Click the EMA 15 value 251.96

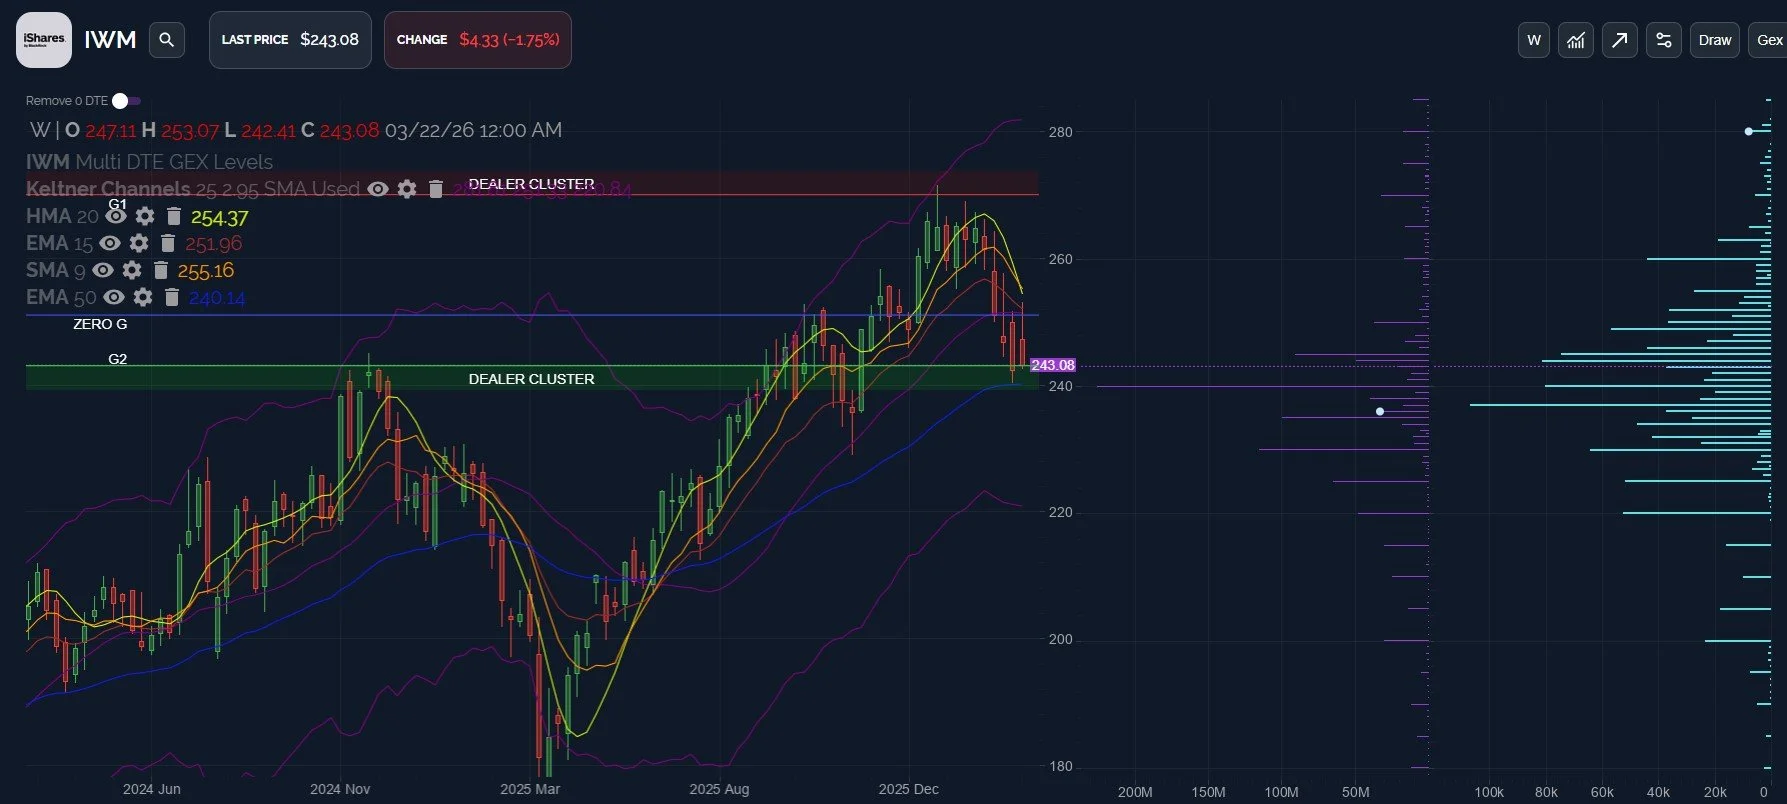(213, 244)
